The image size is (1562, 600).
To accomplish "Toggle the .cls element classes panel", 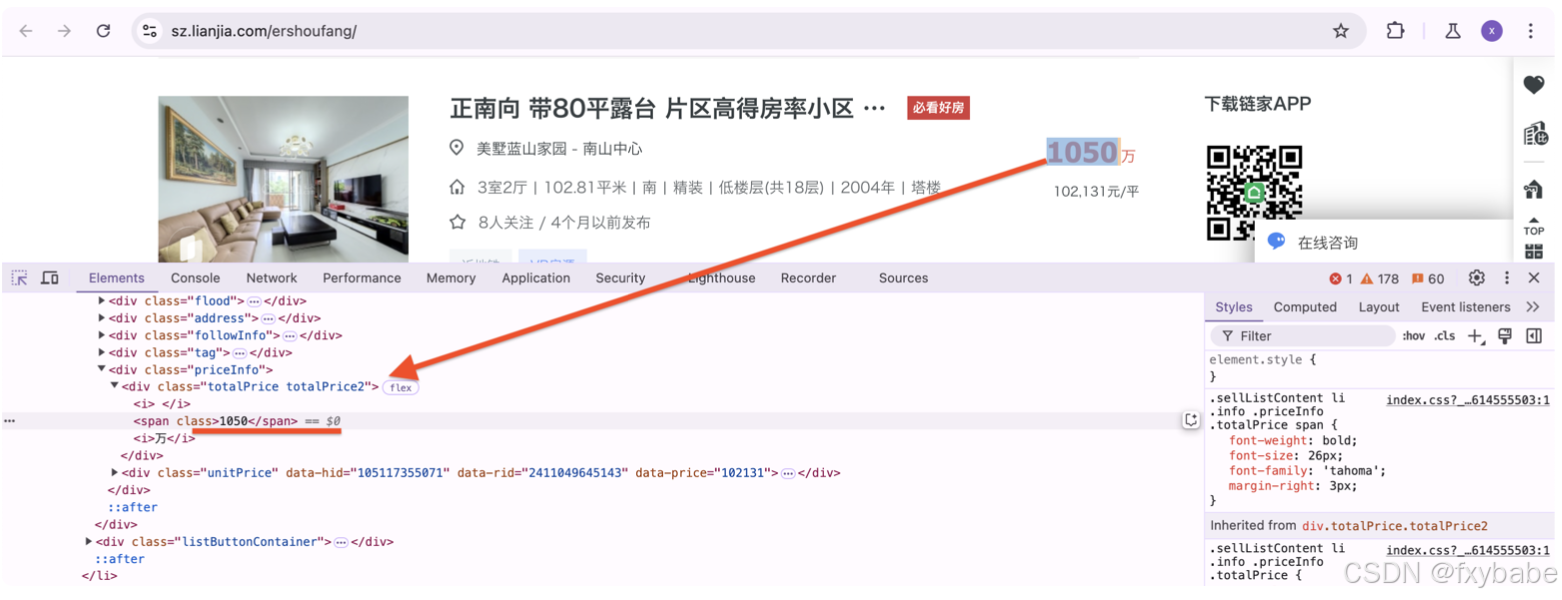I will pos(1444,336).
